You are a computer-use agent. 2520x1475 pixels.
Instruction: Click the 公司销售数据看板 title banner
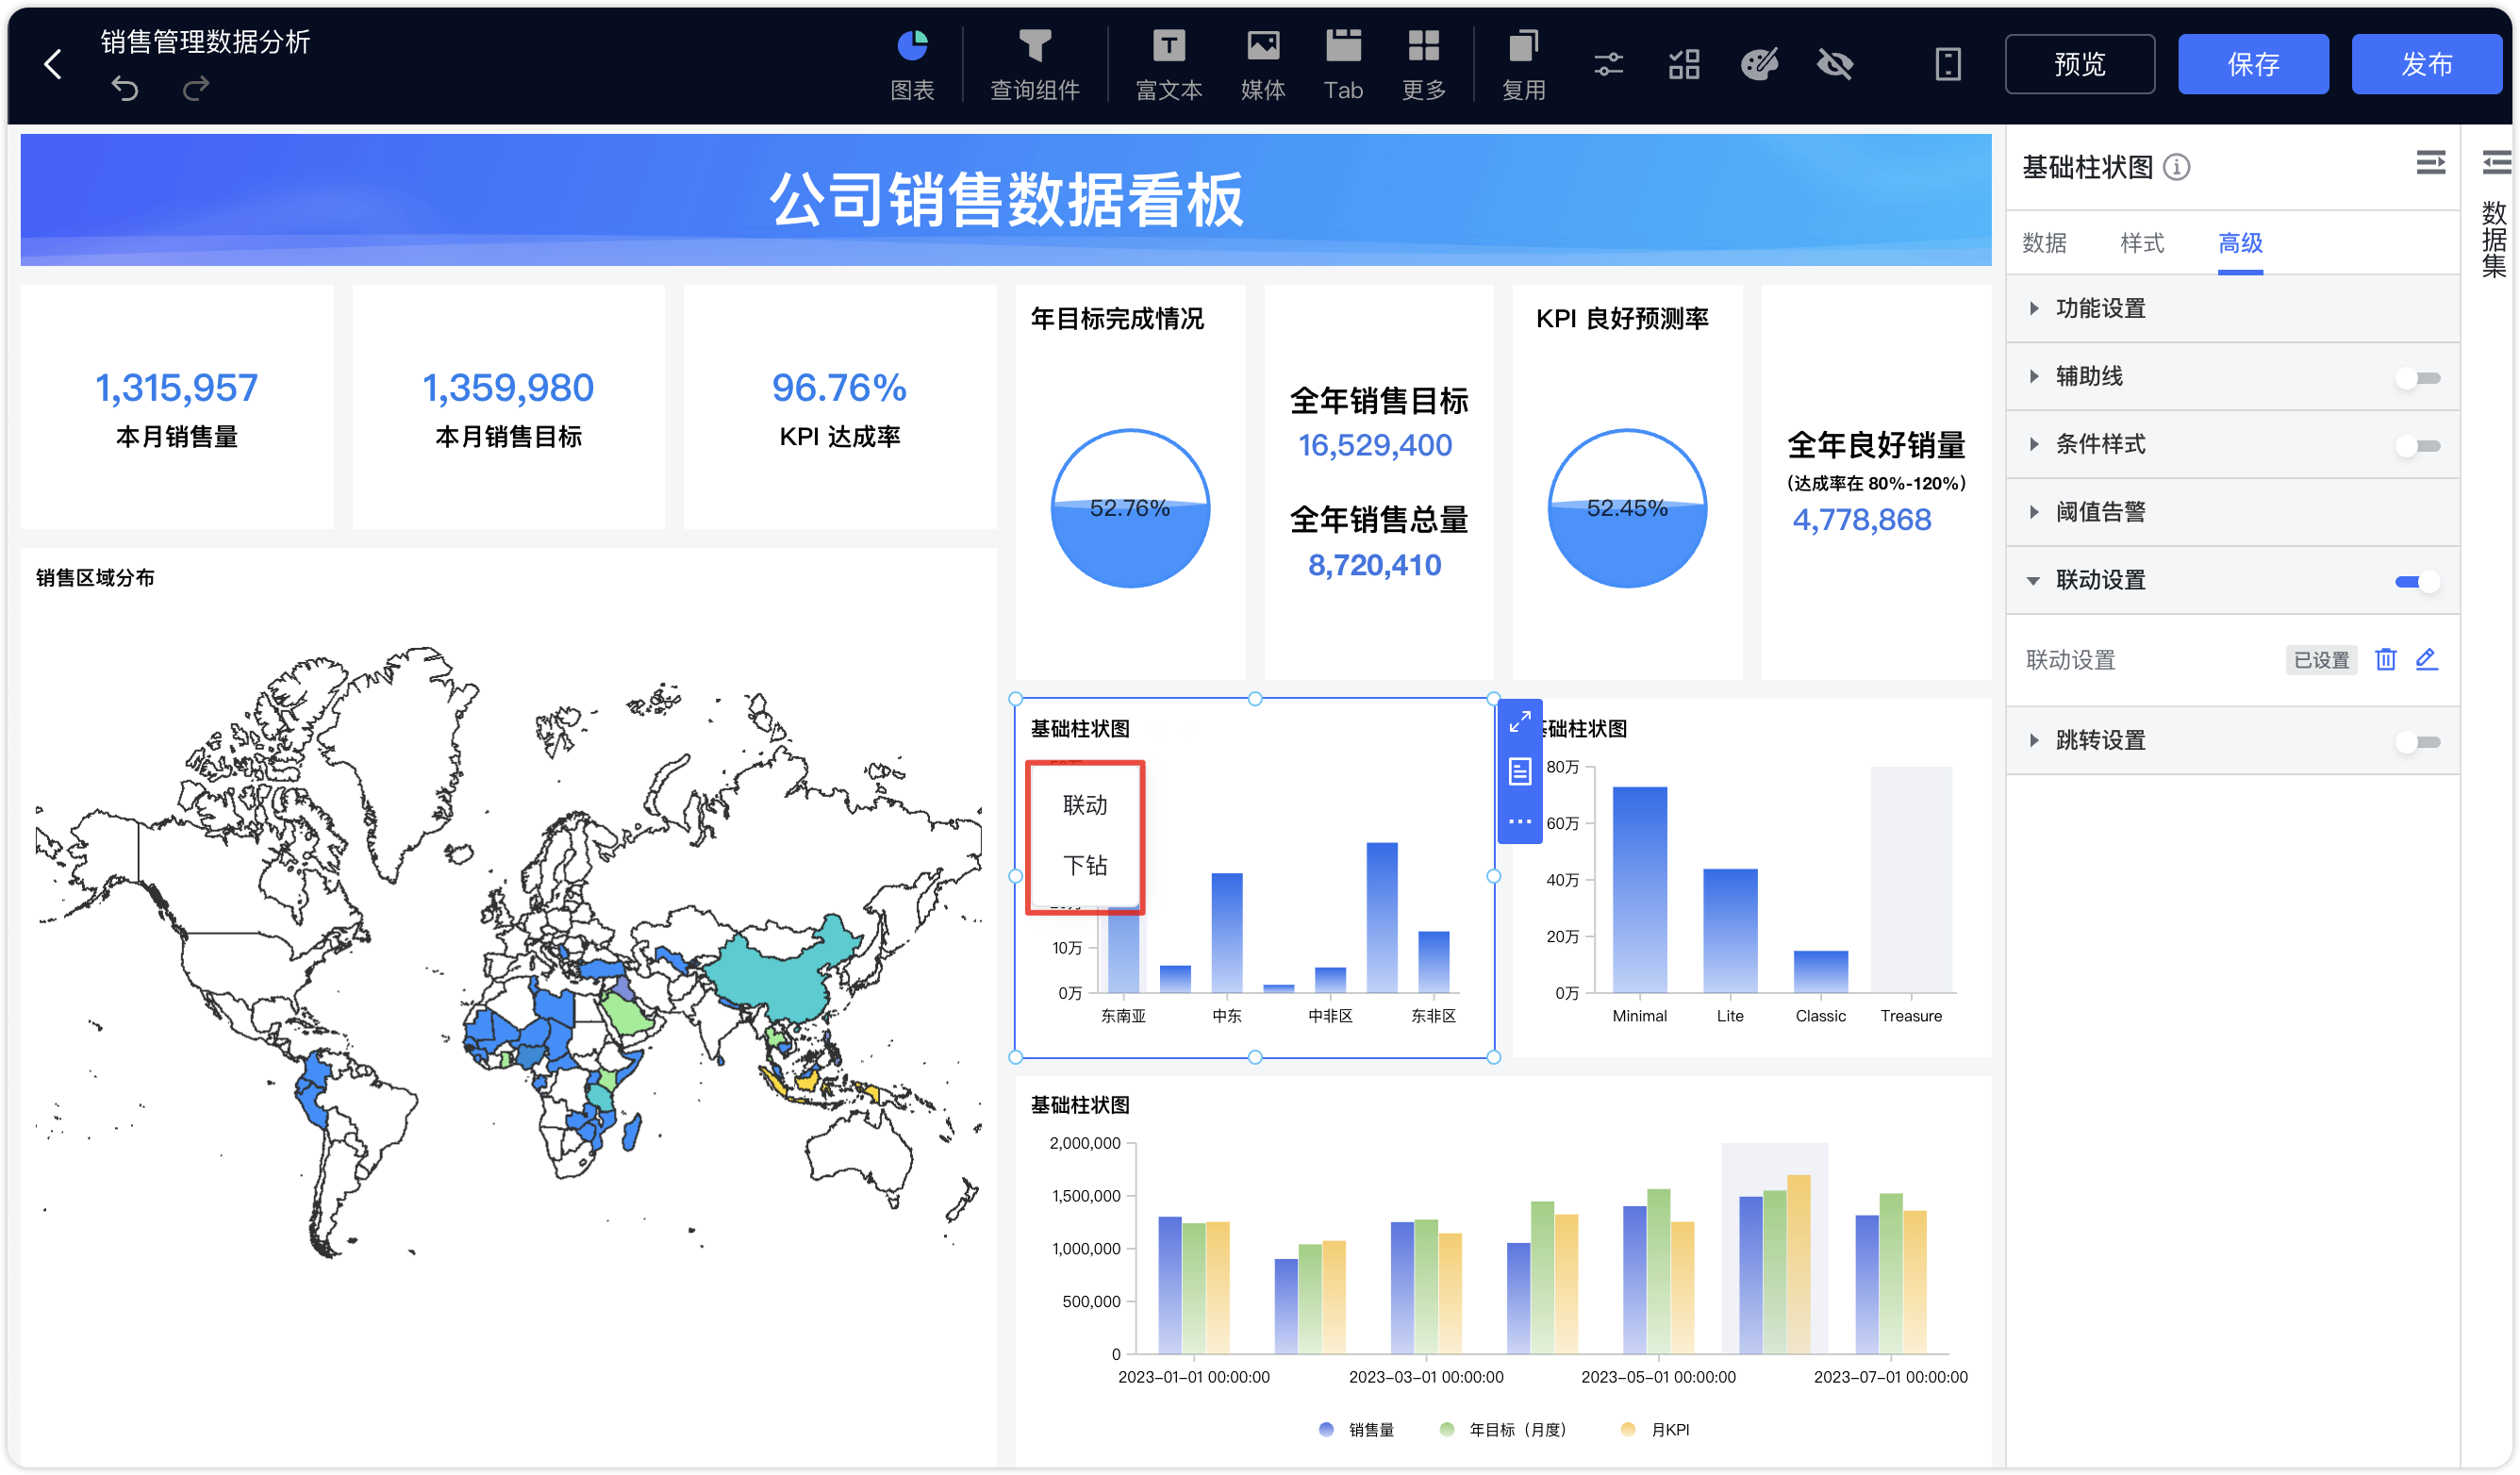(1006, 199)
